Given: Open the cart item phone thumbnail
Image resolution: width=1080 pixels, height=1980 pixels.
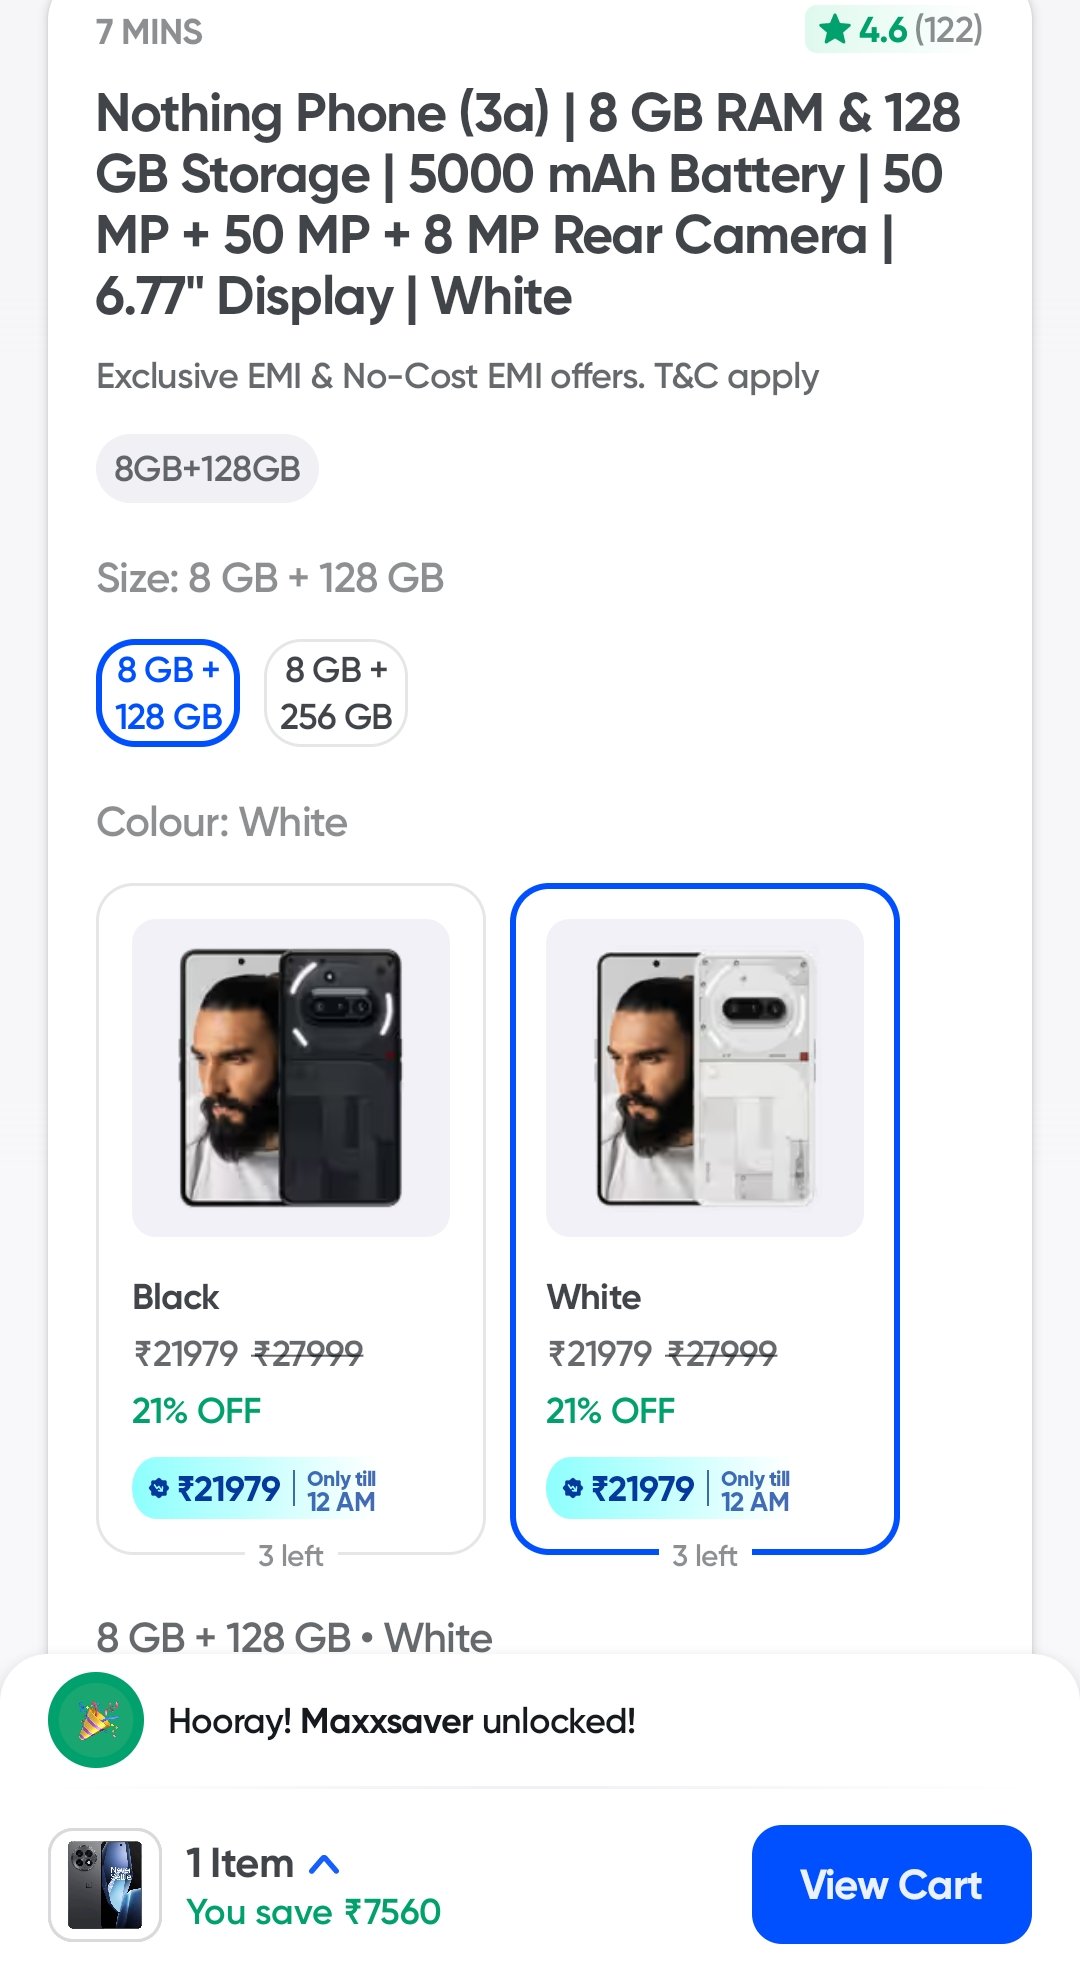Looking at the screenshot, I should click(105, 1885).
